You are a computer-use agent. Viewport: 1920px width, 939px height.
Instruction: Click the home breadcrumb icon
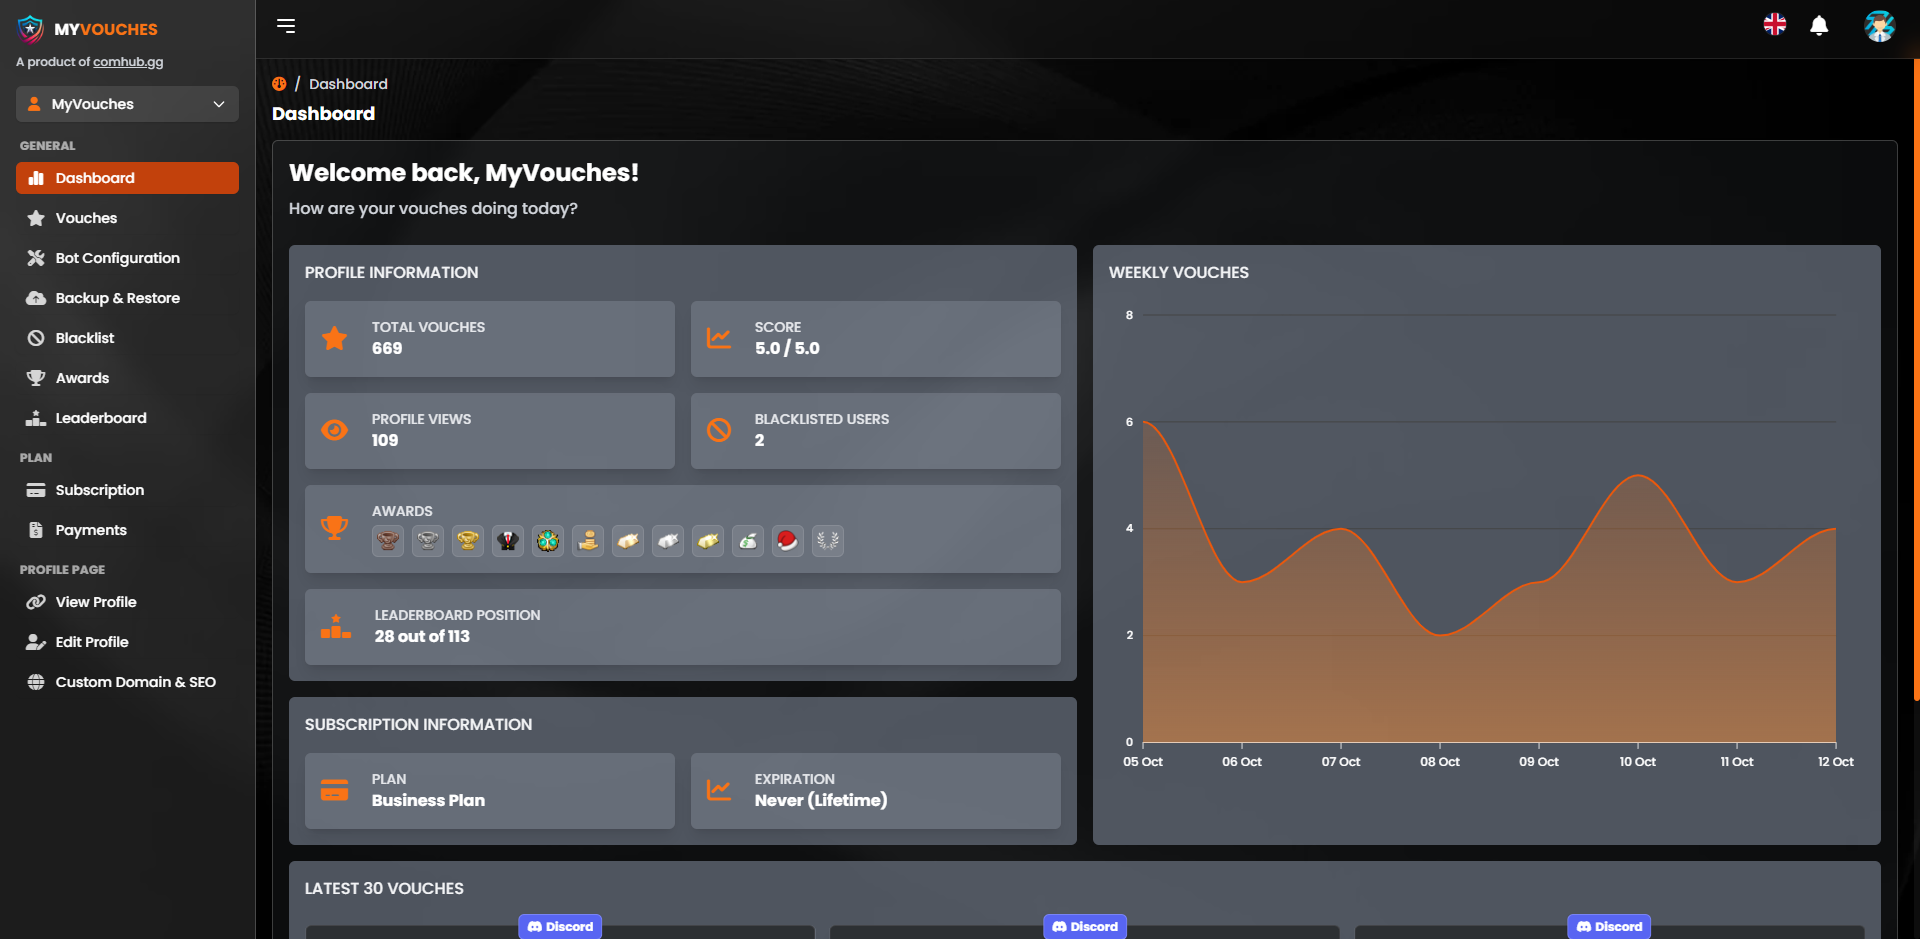pyautogui.click(x=279, y=84)
